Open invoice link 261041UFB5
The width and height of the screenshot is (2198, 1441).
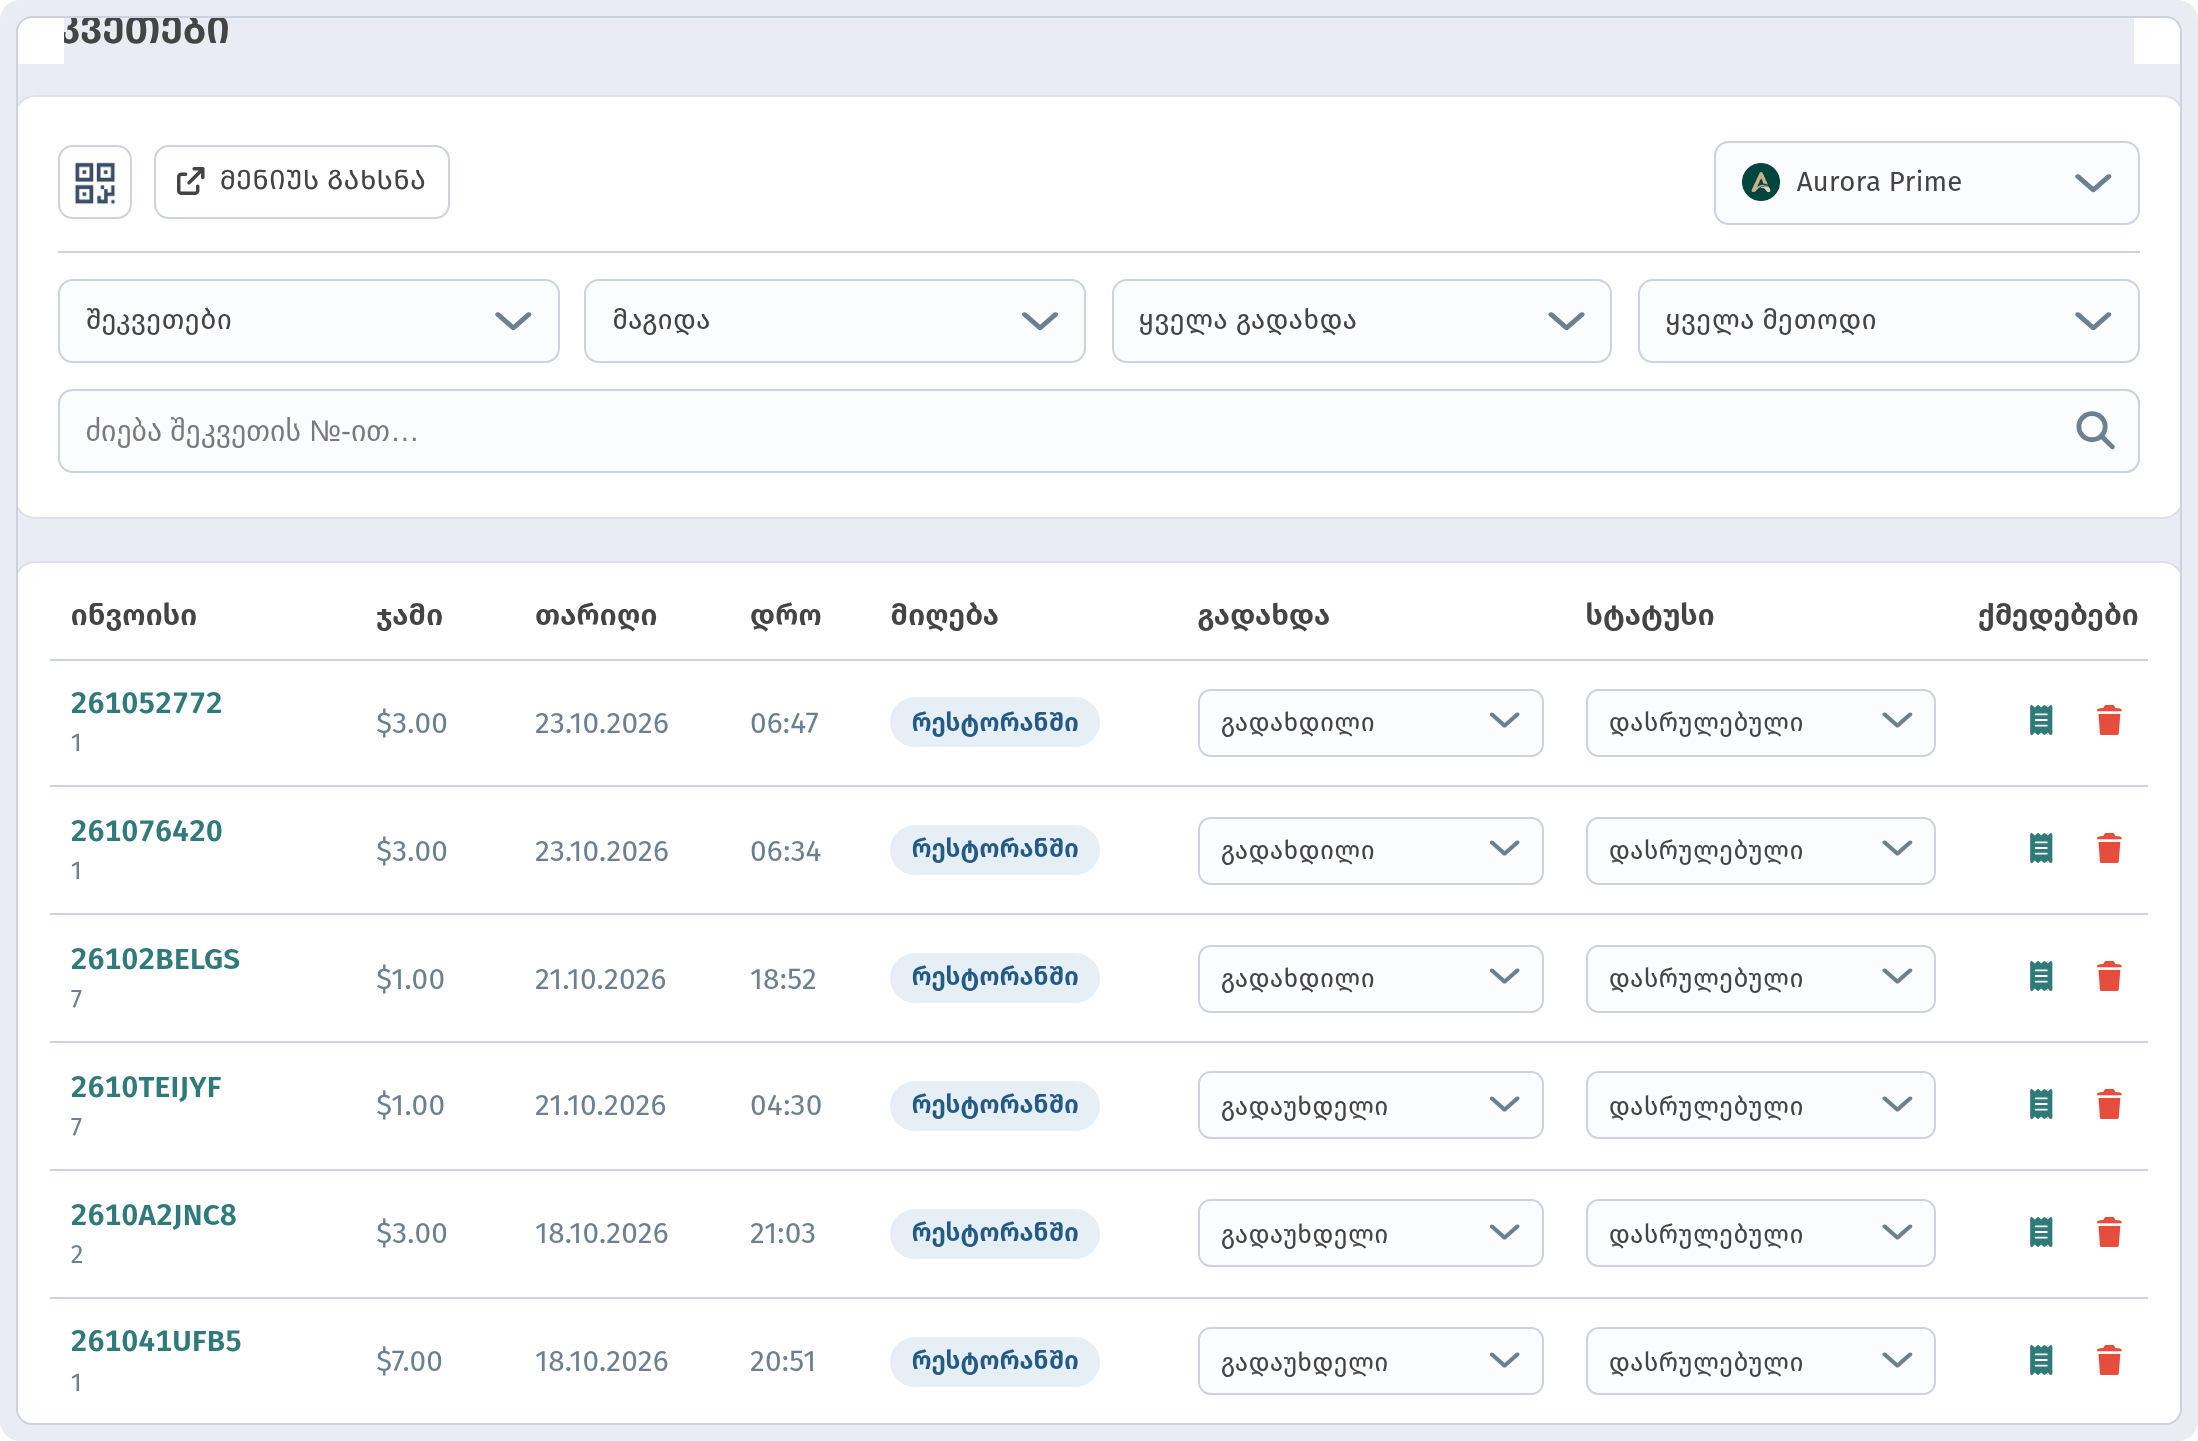click(x=156, y=1341)
